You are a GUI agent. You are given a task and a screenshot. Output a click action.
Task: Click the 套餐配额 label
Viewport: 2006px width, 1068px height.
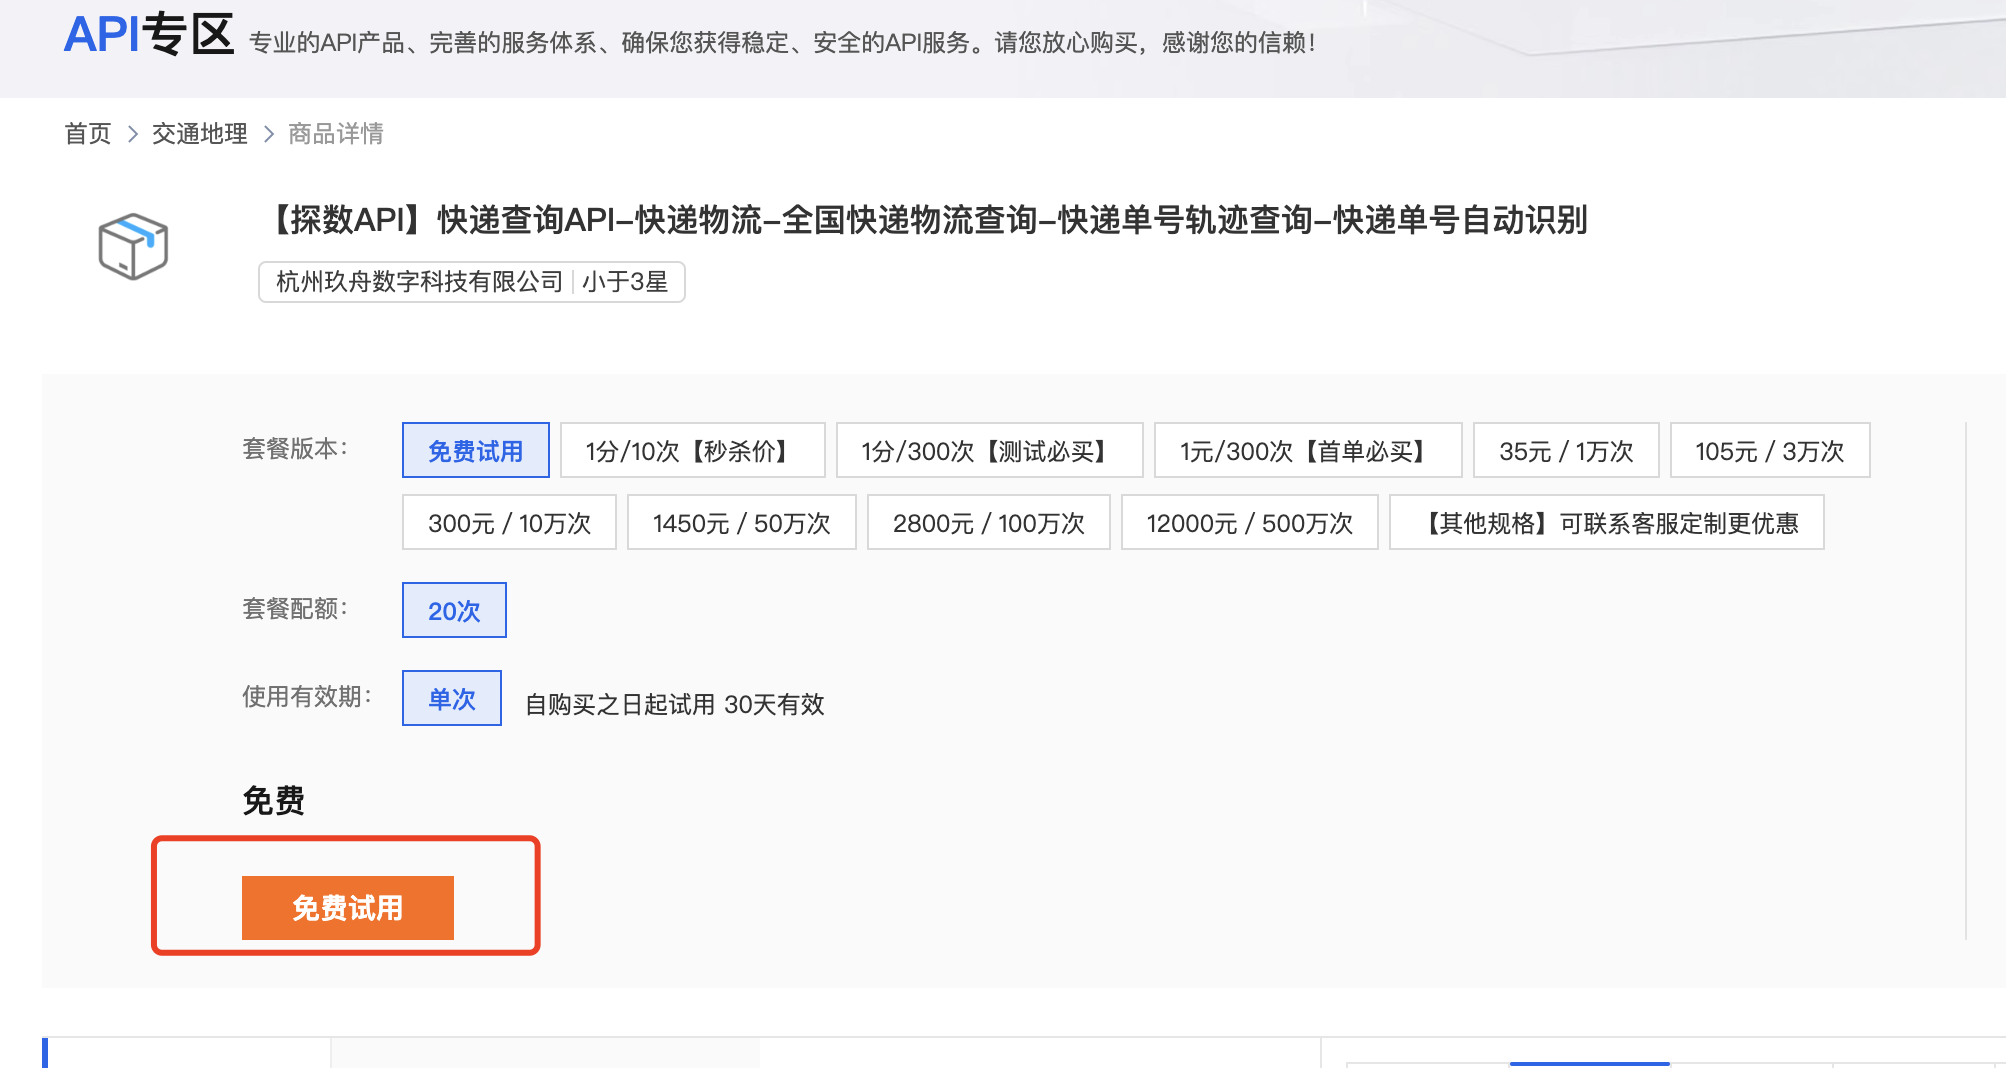click(294, 609)
